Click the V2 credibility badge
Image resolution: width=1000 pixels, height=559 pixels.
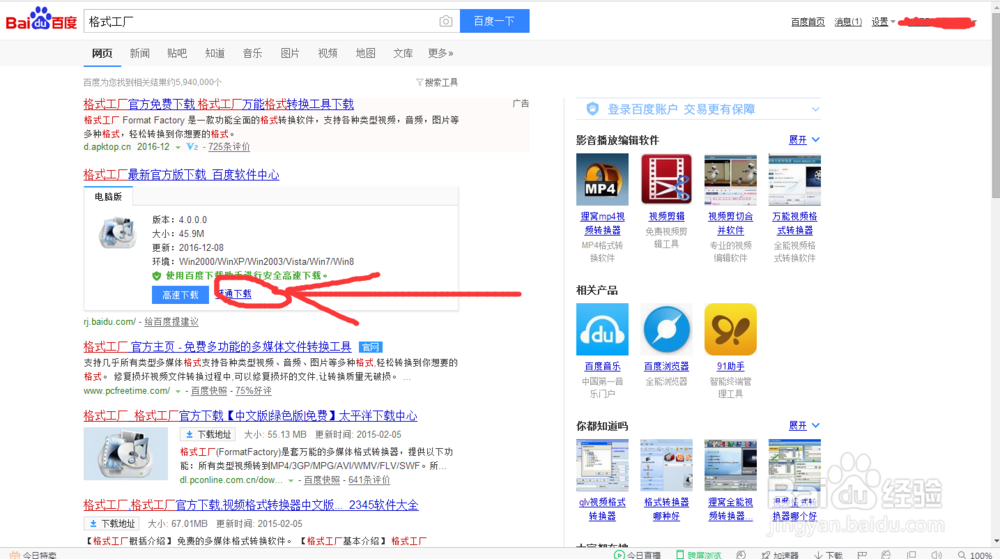[x=192, y=147]
